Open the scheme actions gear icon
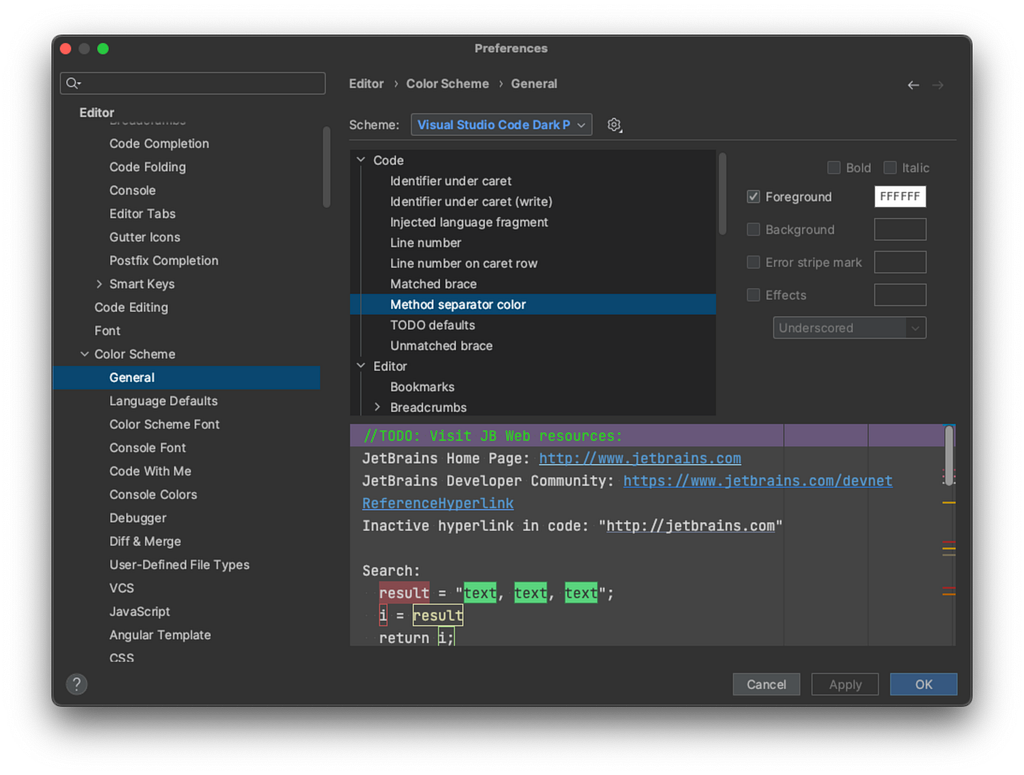1024x775 pixels. point(614,125)
